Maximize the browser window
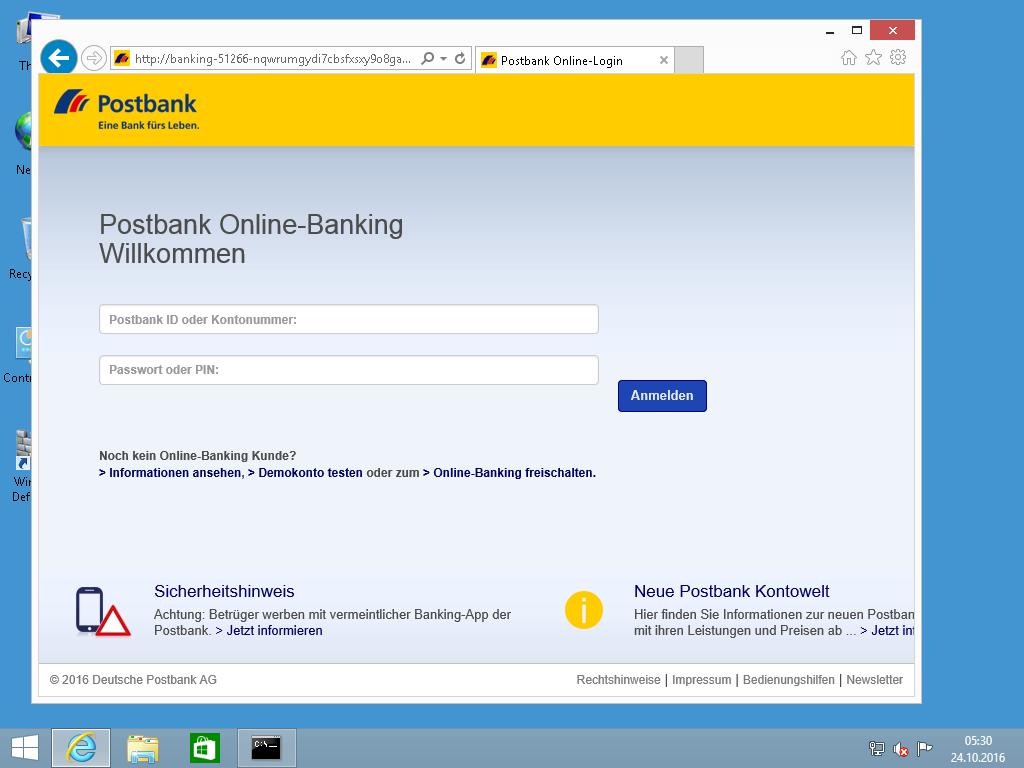1024x768 pixels. [857, 31]
